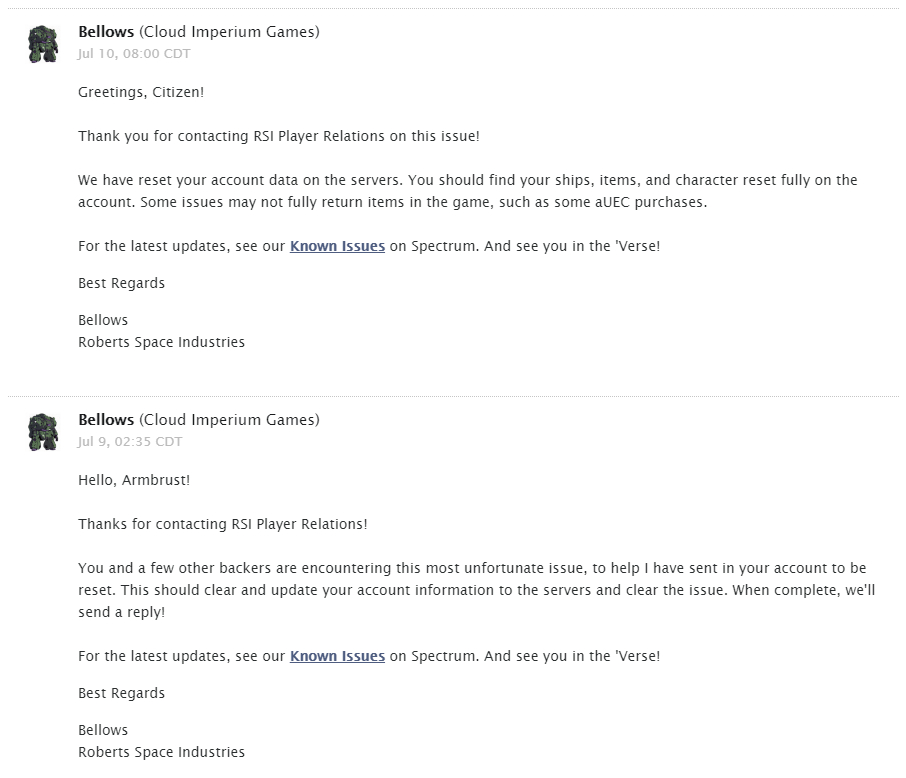Click 'Thank you for contacting RSI Player Relations on this issue!'

pos(279,136)
